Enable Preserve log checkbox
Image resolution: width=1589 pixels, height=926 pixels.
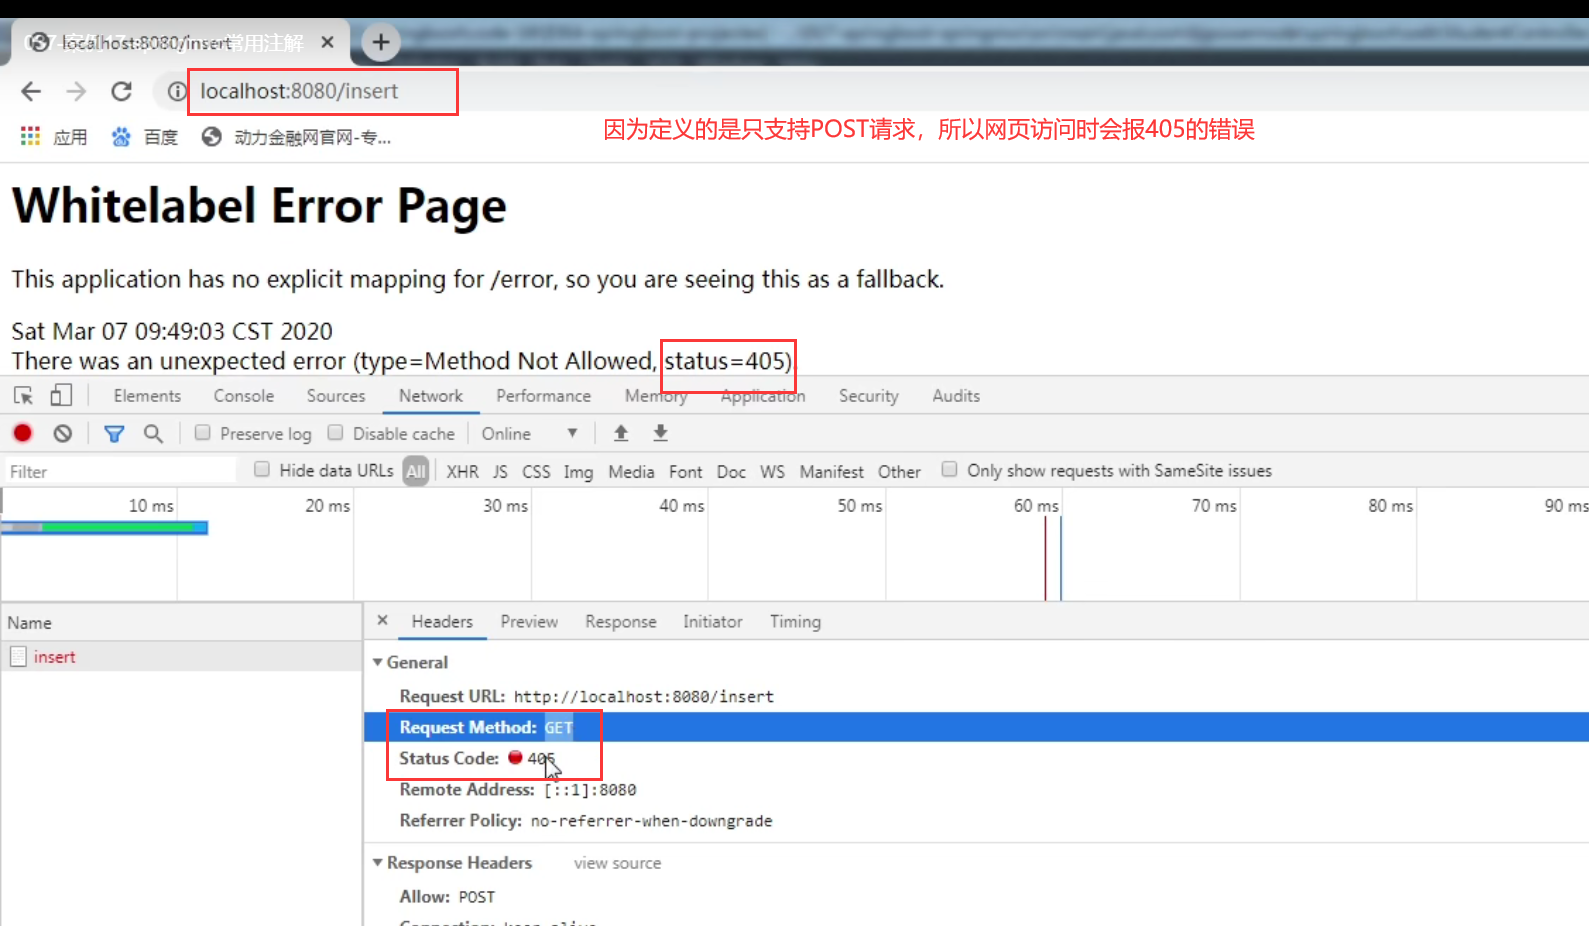(203, 433)
